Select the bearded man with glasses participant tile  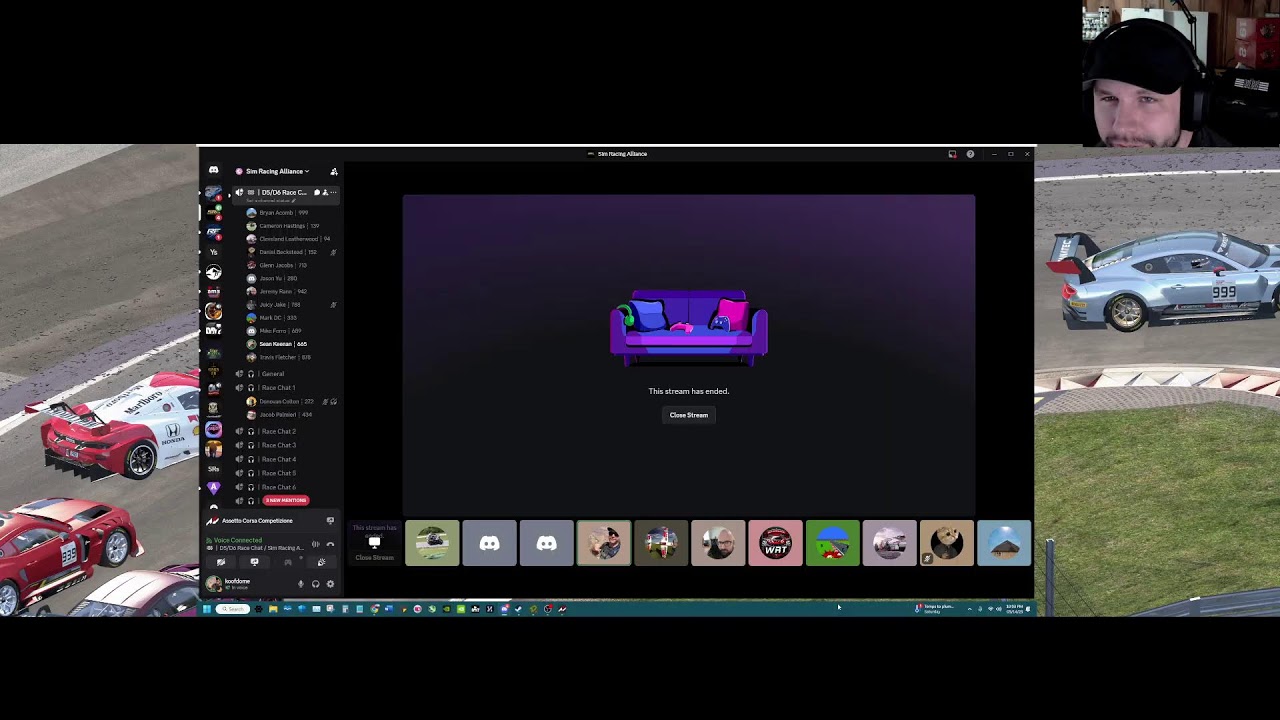(x=718, y=543)
